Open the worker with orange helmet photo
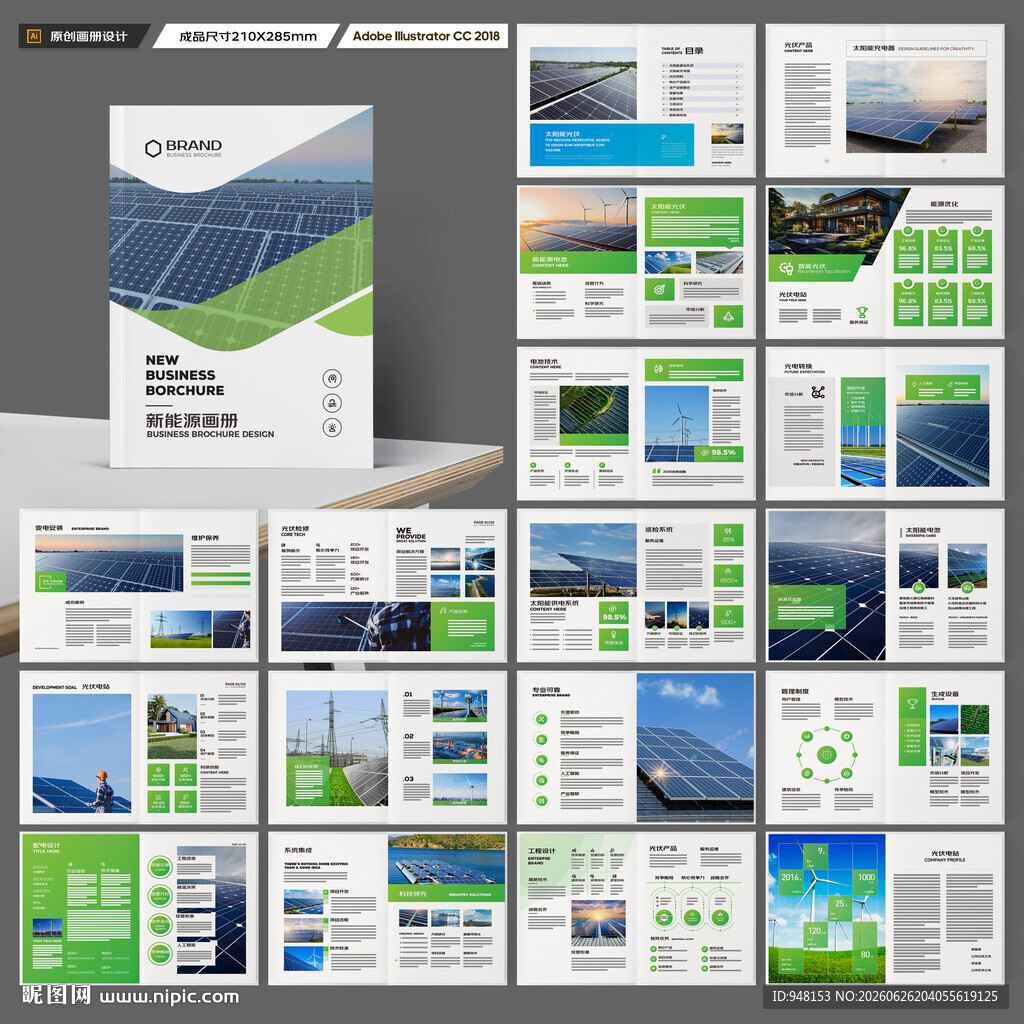Image resolution: width=1024 pixels, height=1024 pixels. point(82,753)
